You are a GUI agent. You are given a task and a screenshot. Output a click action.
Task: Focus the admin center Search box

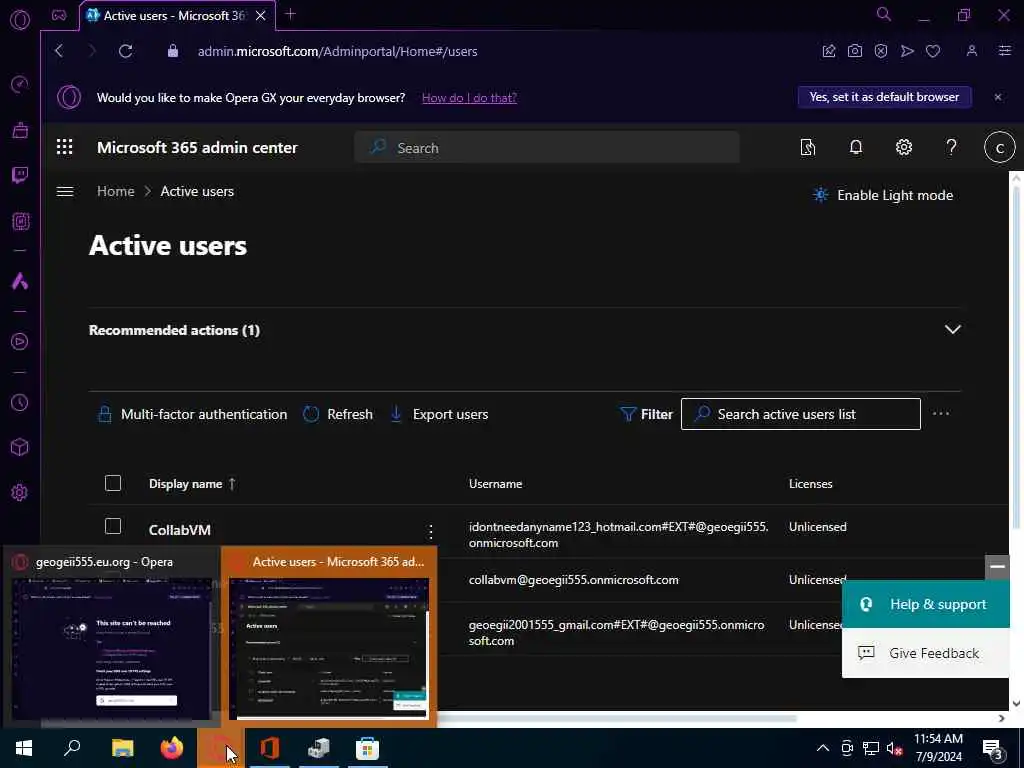coord(547,148)
